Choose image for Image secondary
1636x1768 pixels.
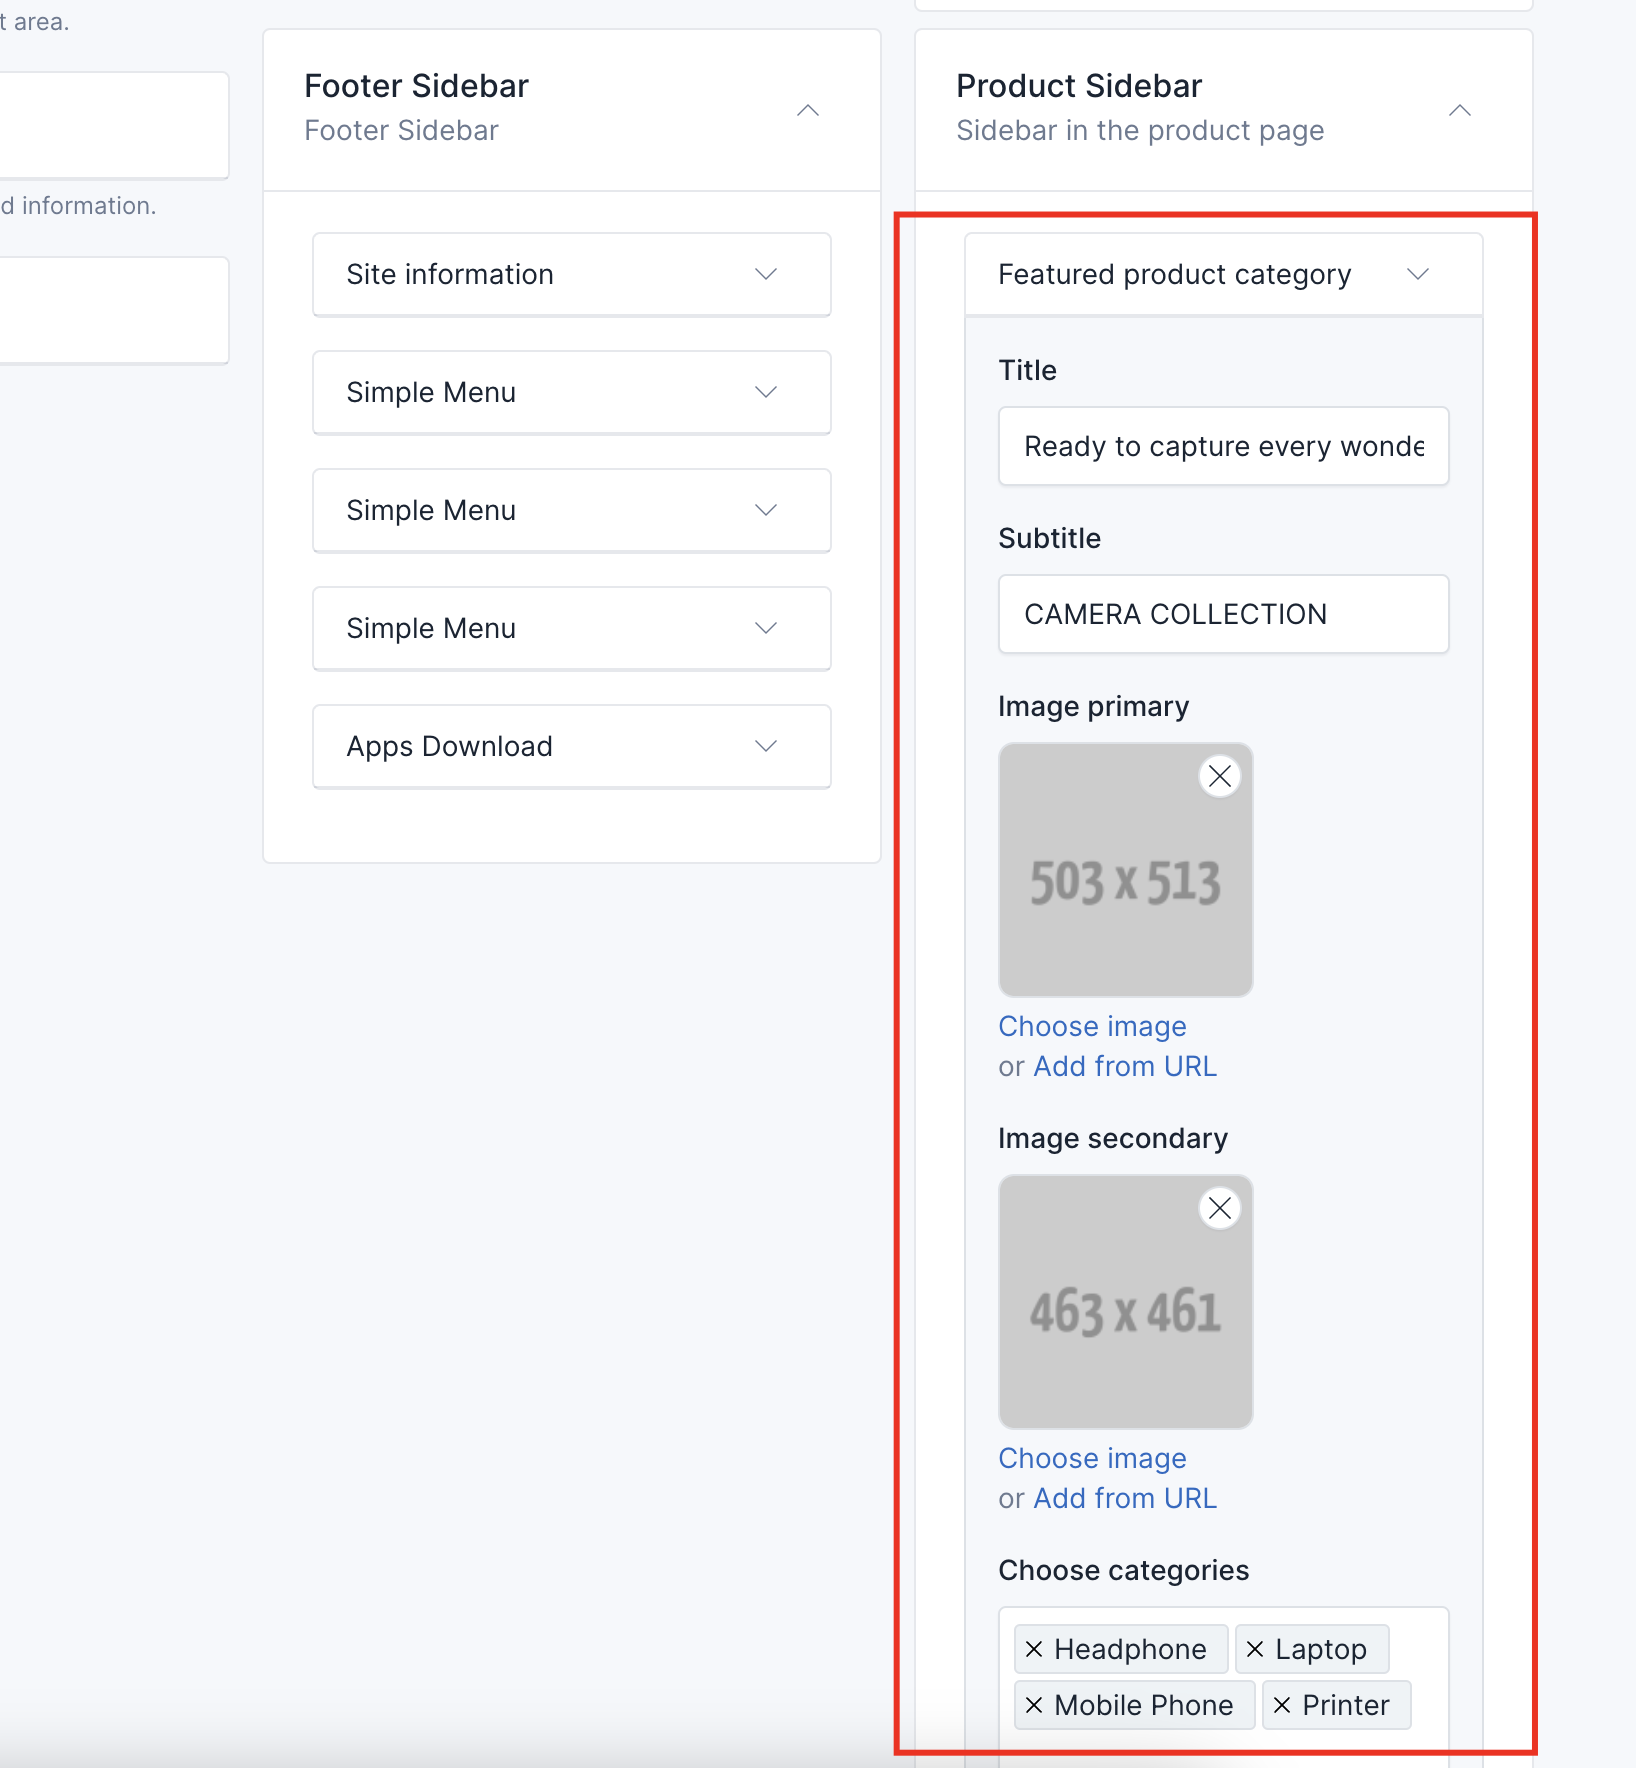(1092, 1458)
